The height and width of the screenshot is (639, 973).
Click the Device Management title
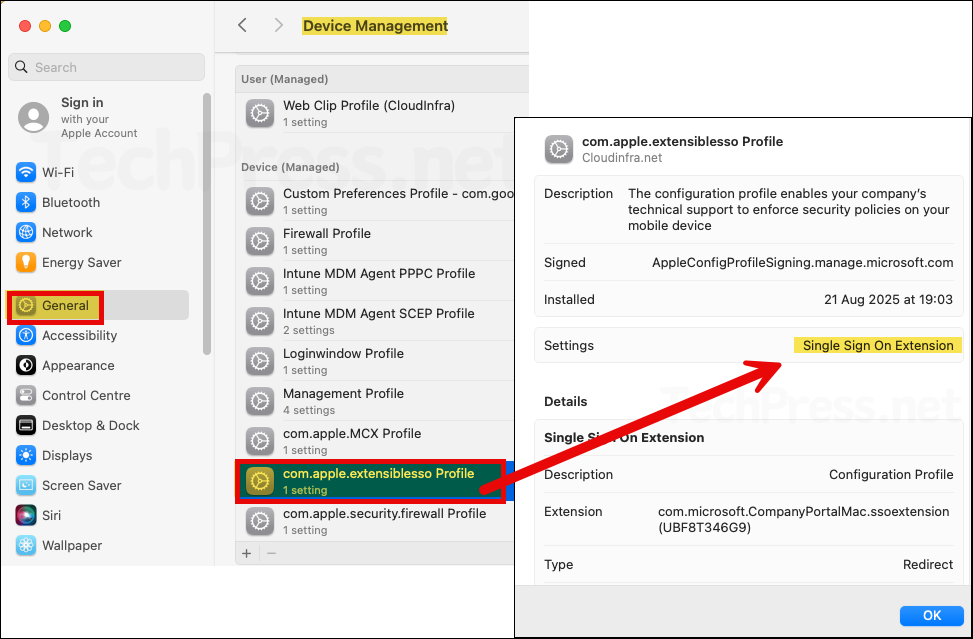point(375,25)
